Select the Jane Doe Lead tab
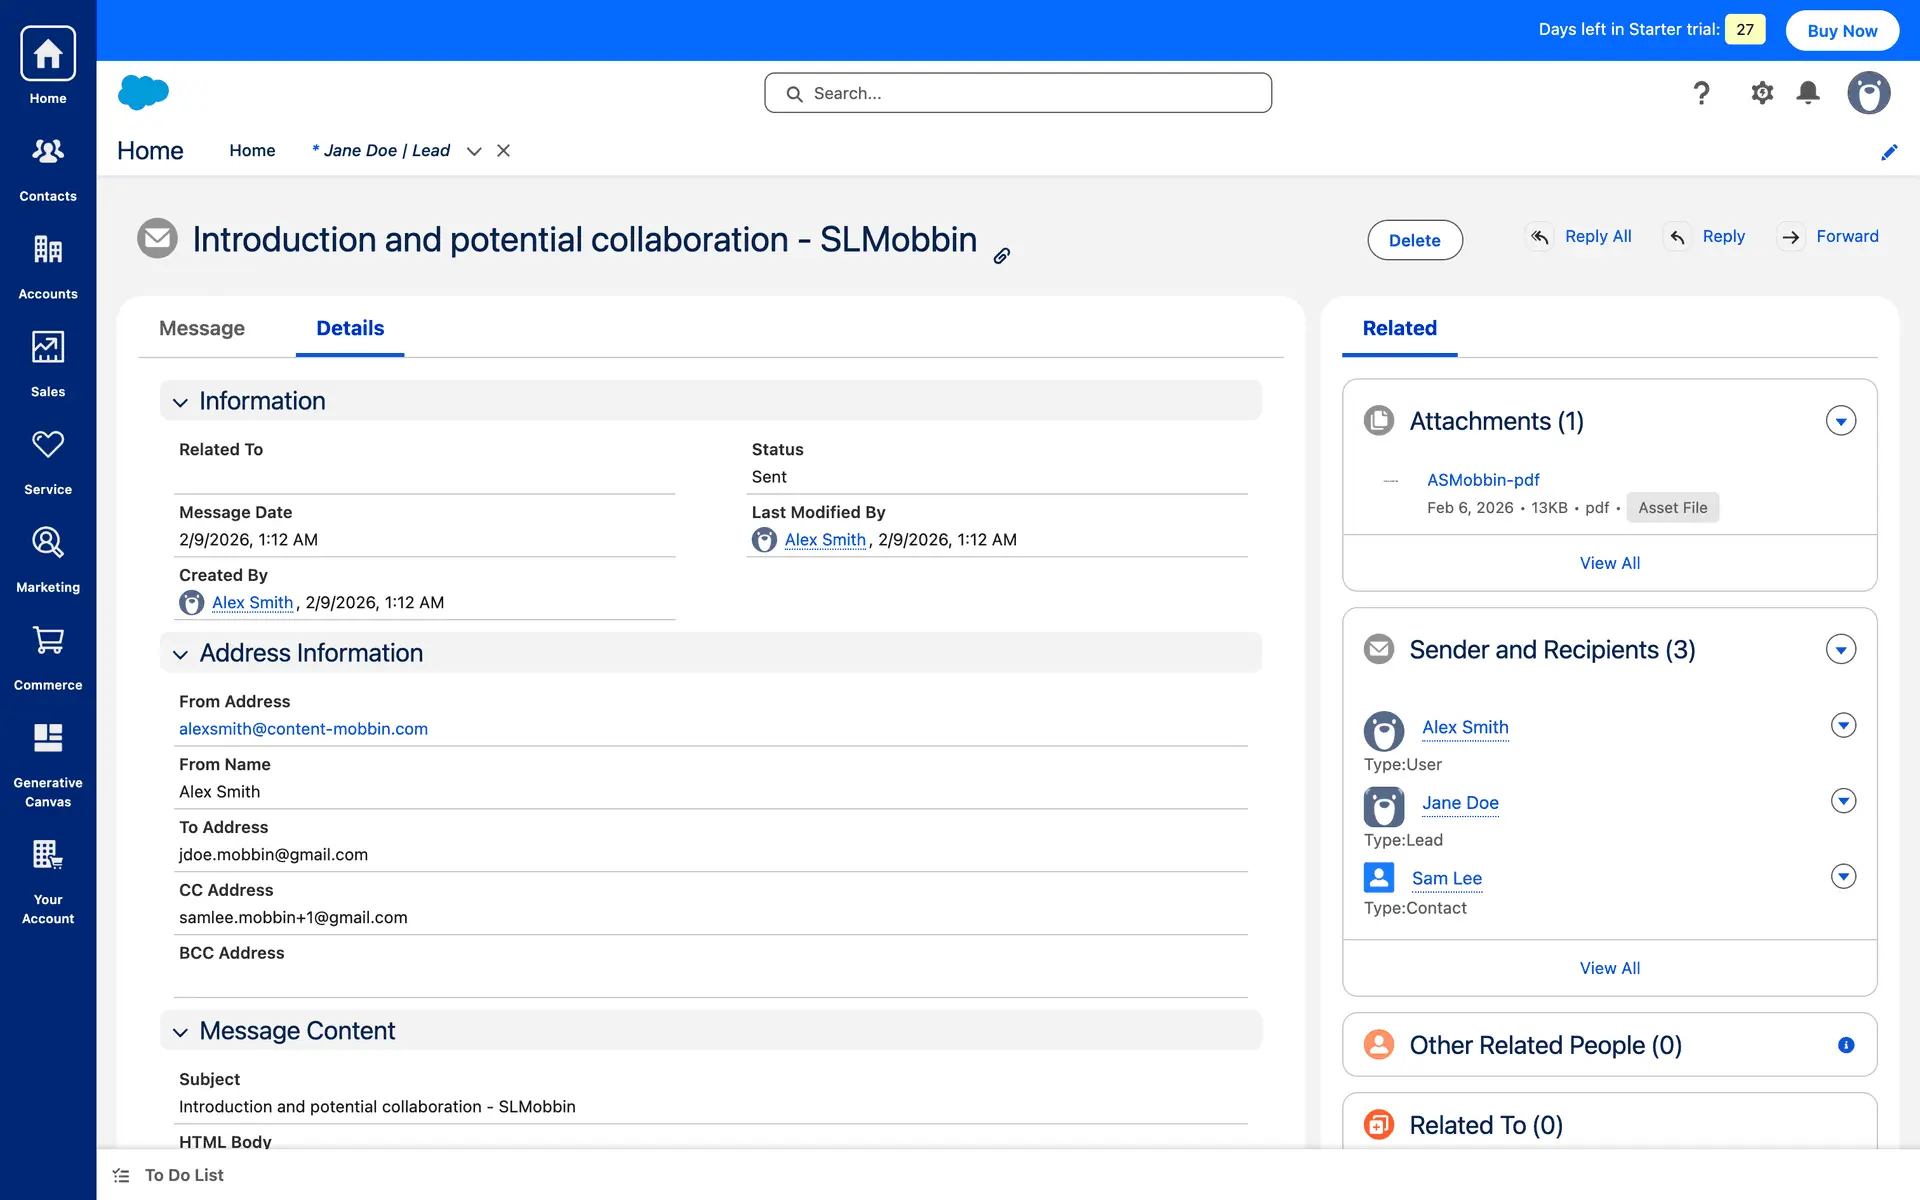 tap(385, 151)
